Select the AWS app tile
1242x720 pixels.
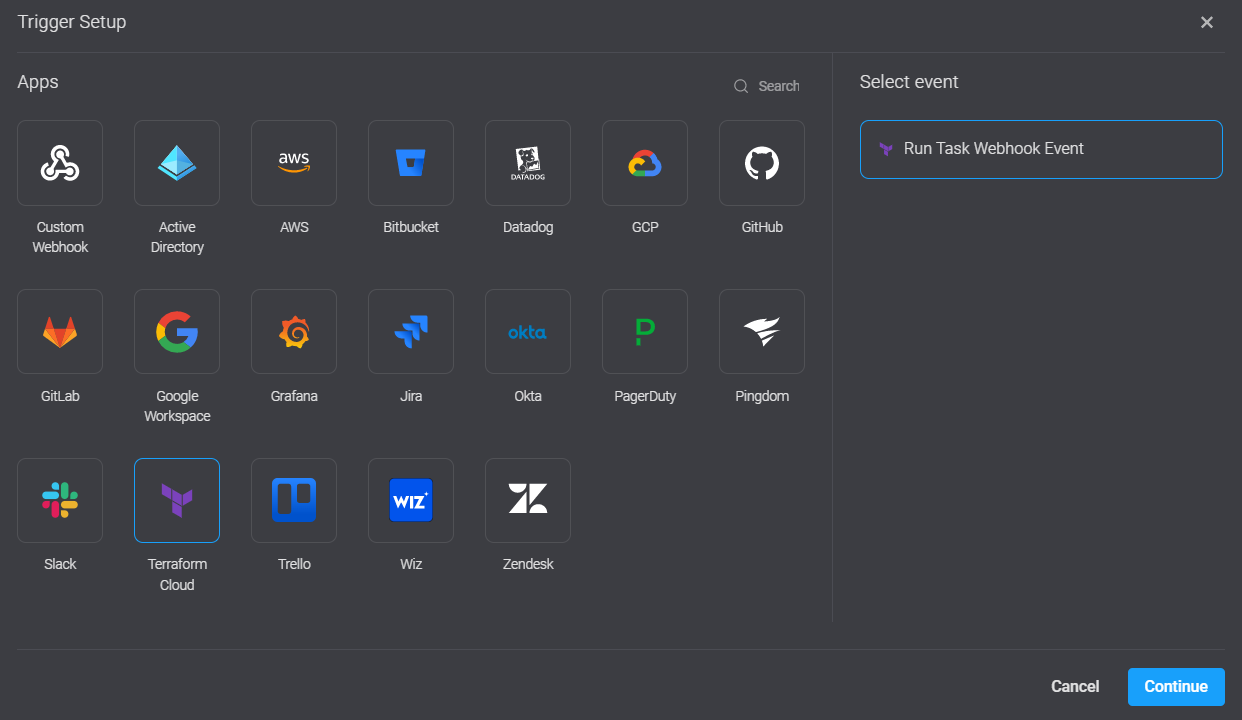(294, 163)
